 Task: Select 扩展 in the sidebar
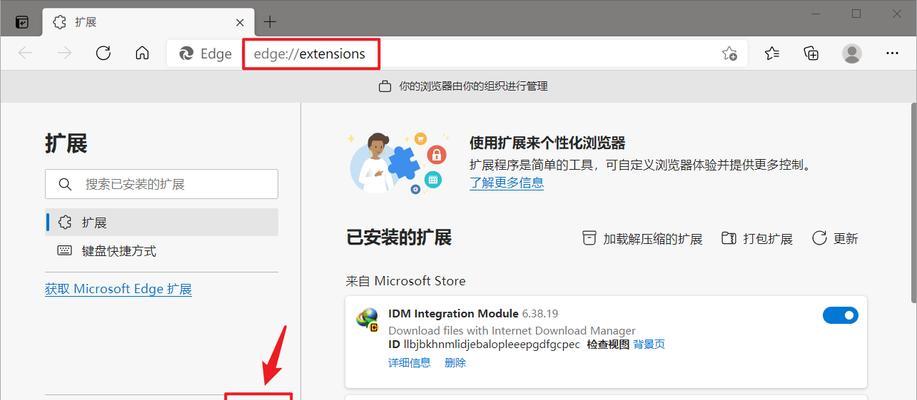pyautogui.click(x=161, y=222)
